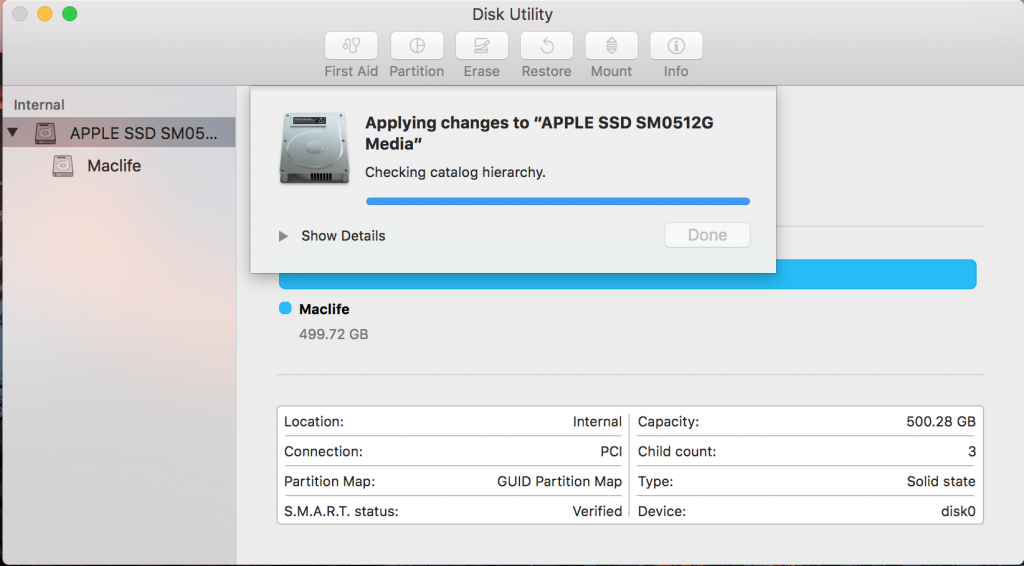Click the Internal sidebar section header

point(39,104)
